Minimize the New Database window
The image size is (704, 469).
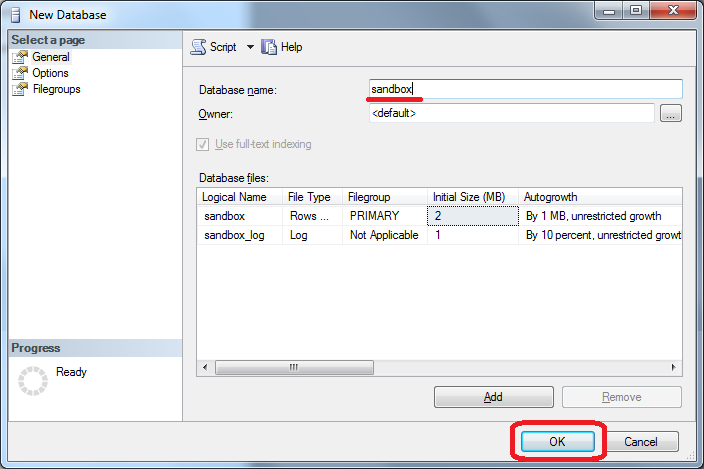pyautogui.click(x=609, y=11)
